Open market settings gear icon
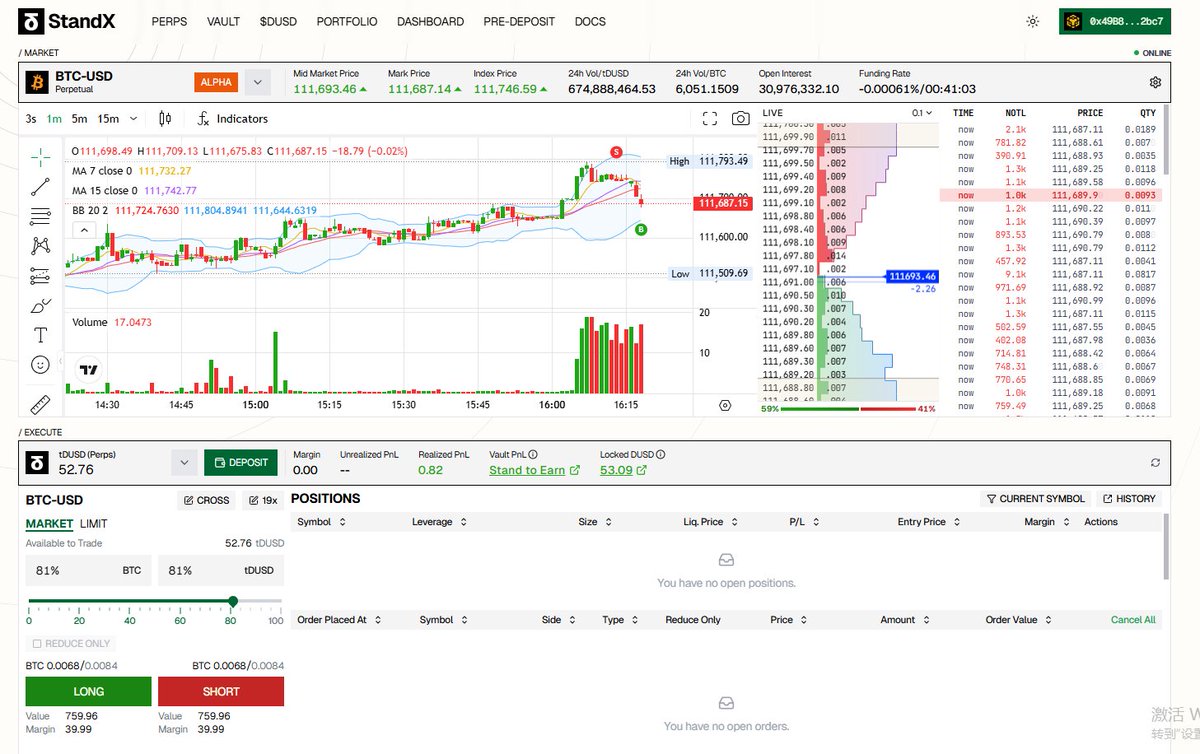 pos(1155,82)
